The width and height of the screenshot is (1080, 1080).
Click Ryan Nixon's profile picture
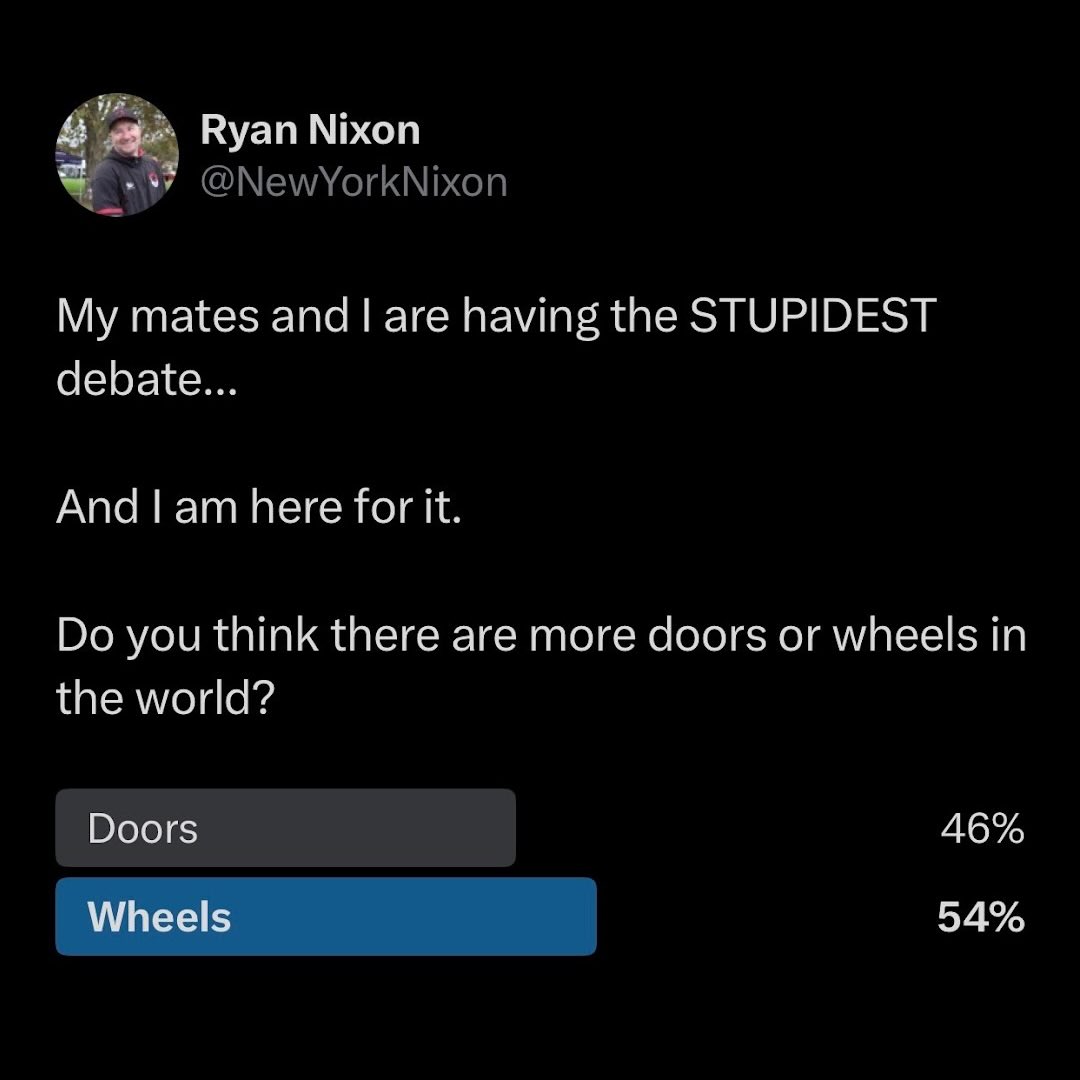click(x=115, y=155)
